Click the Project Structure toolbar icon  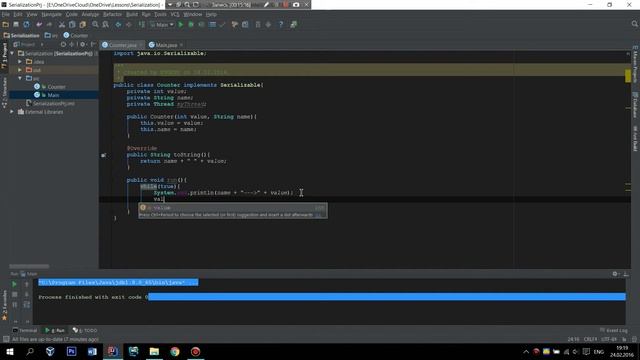(245, 24)
